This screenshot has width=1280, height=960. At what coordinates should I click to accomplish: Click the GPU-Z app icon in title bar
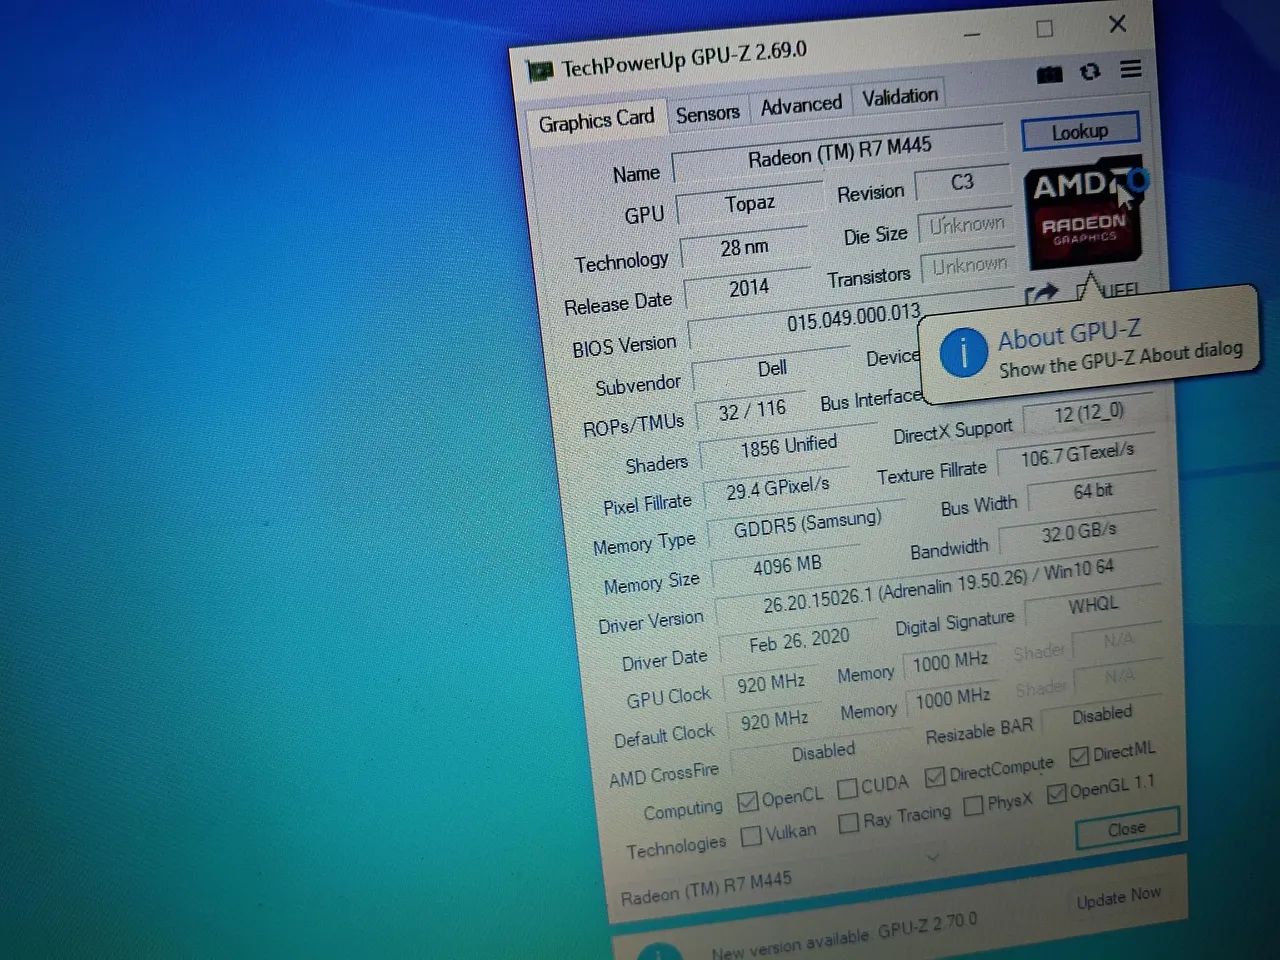[x=540, y=73]
